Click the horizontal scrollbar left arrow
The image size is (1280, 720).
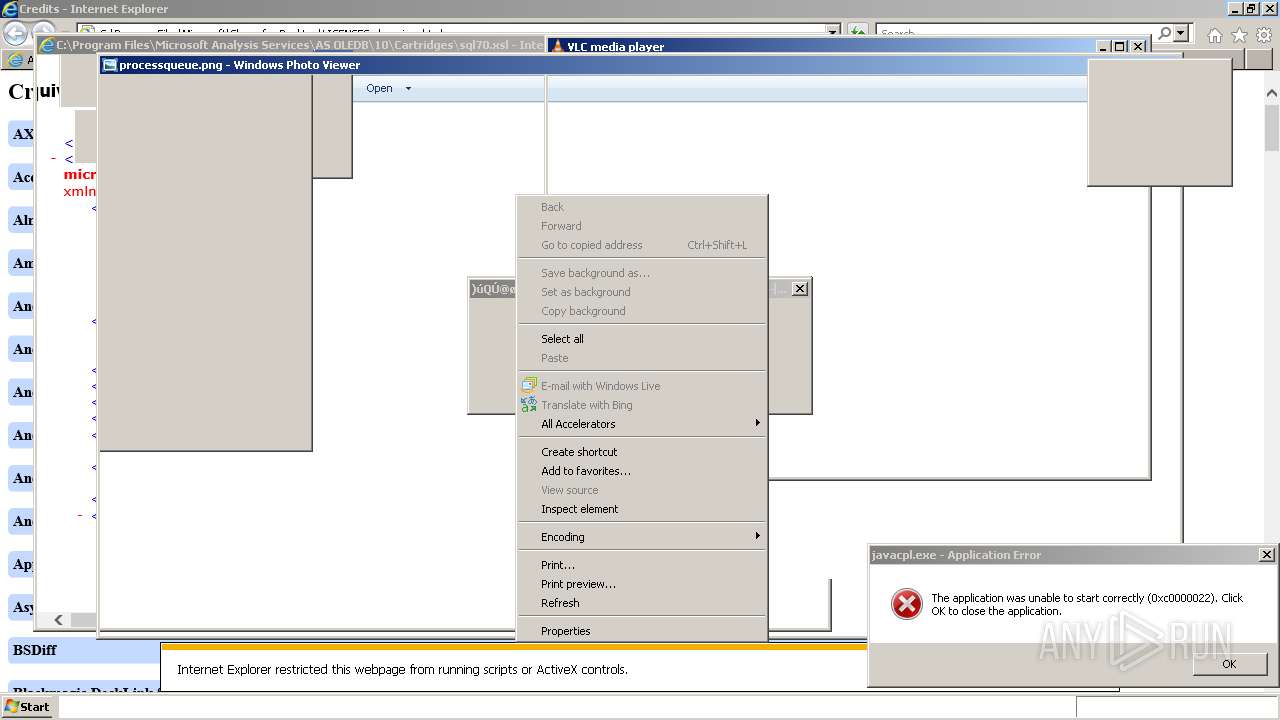(x=58, y=620)
